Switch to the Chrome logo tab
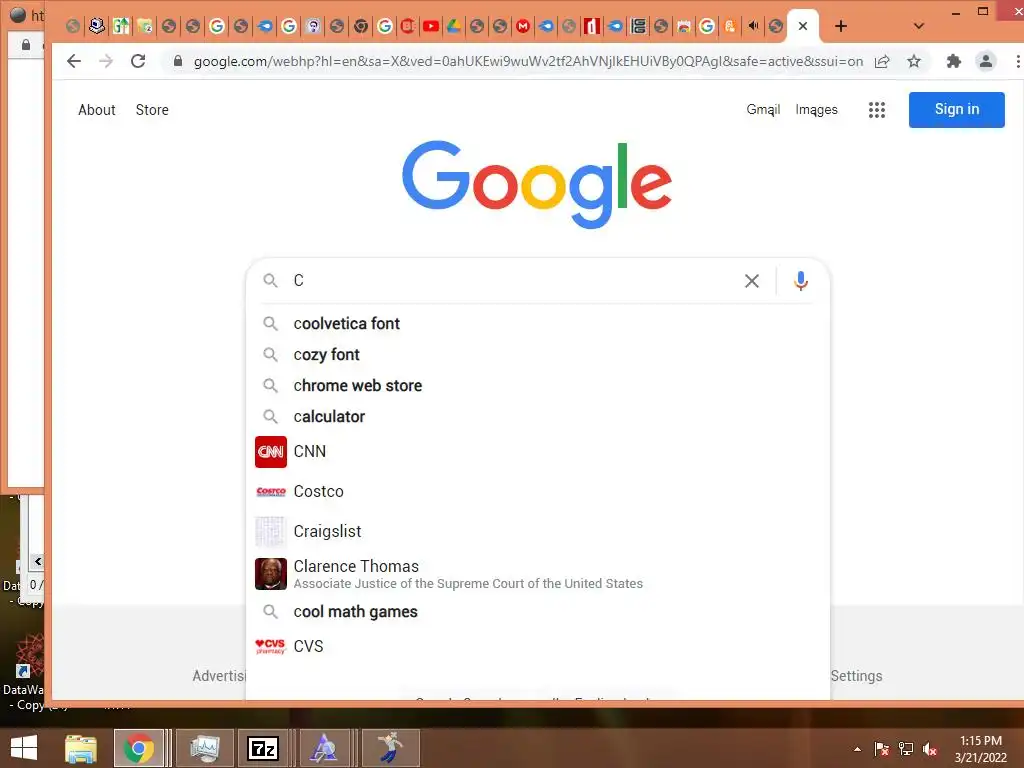 pos(360,26)
